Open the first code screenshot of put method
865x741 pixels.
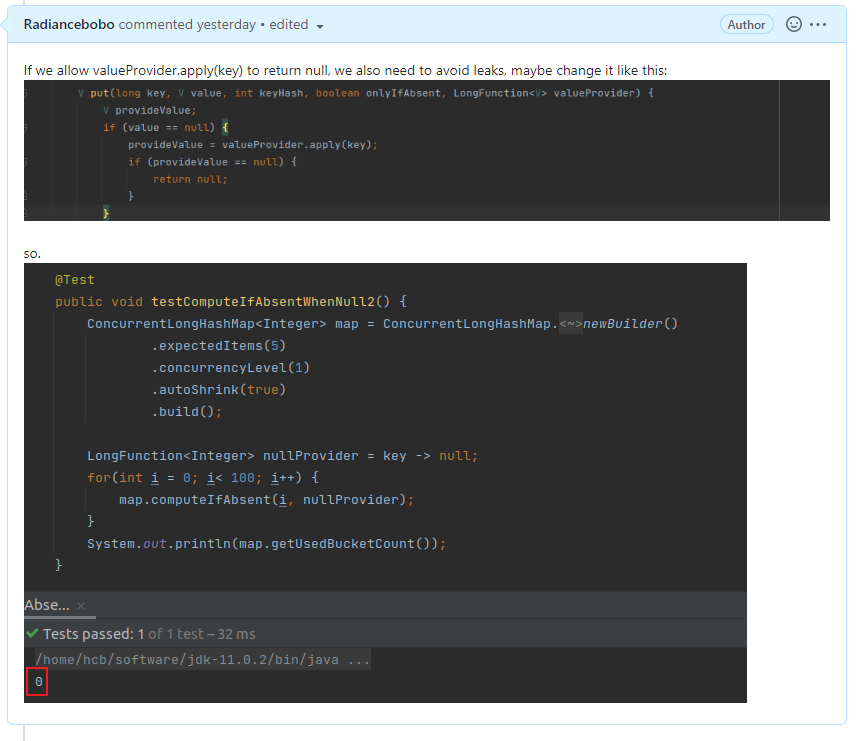426,151
